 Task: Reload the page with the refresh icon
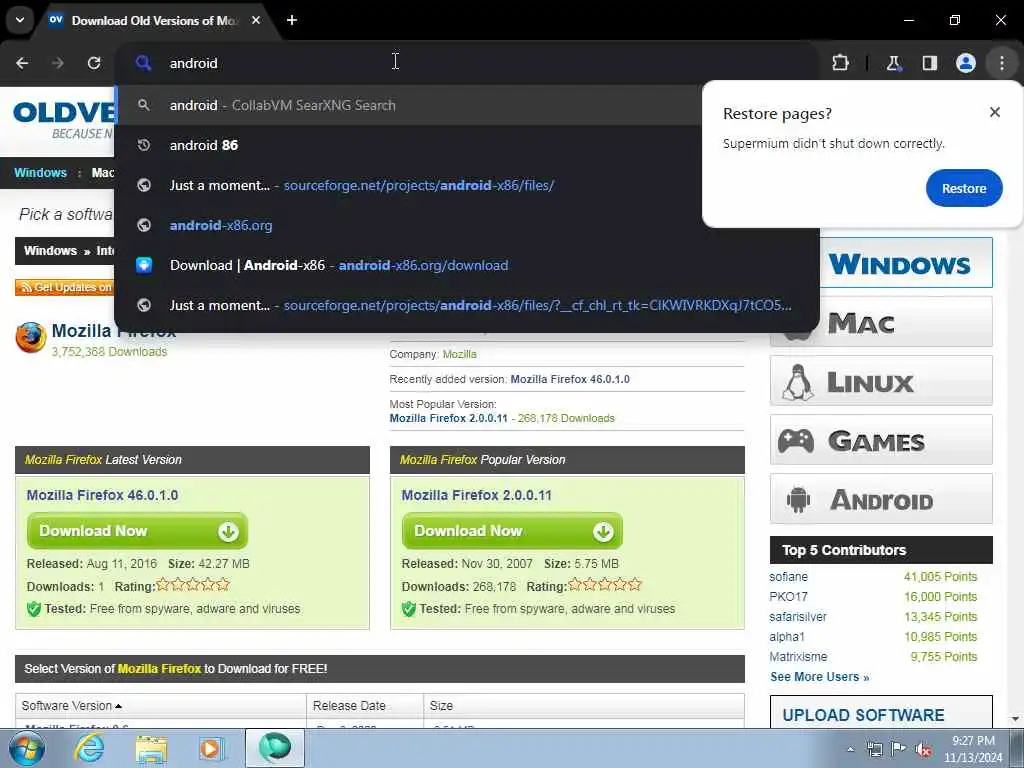(94, 63)
